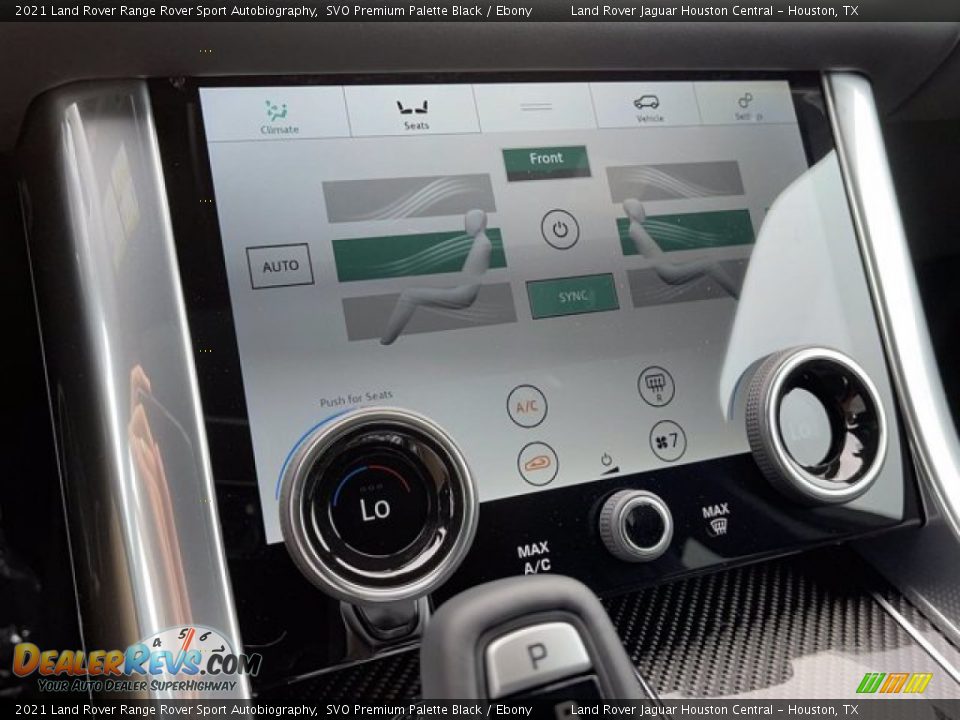
Task: Open the Settings tab with gears icon
Action: pyautogui.click(x=744, y=105)
